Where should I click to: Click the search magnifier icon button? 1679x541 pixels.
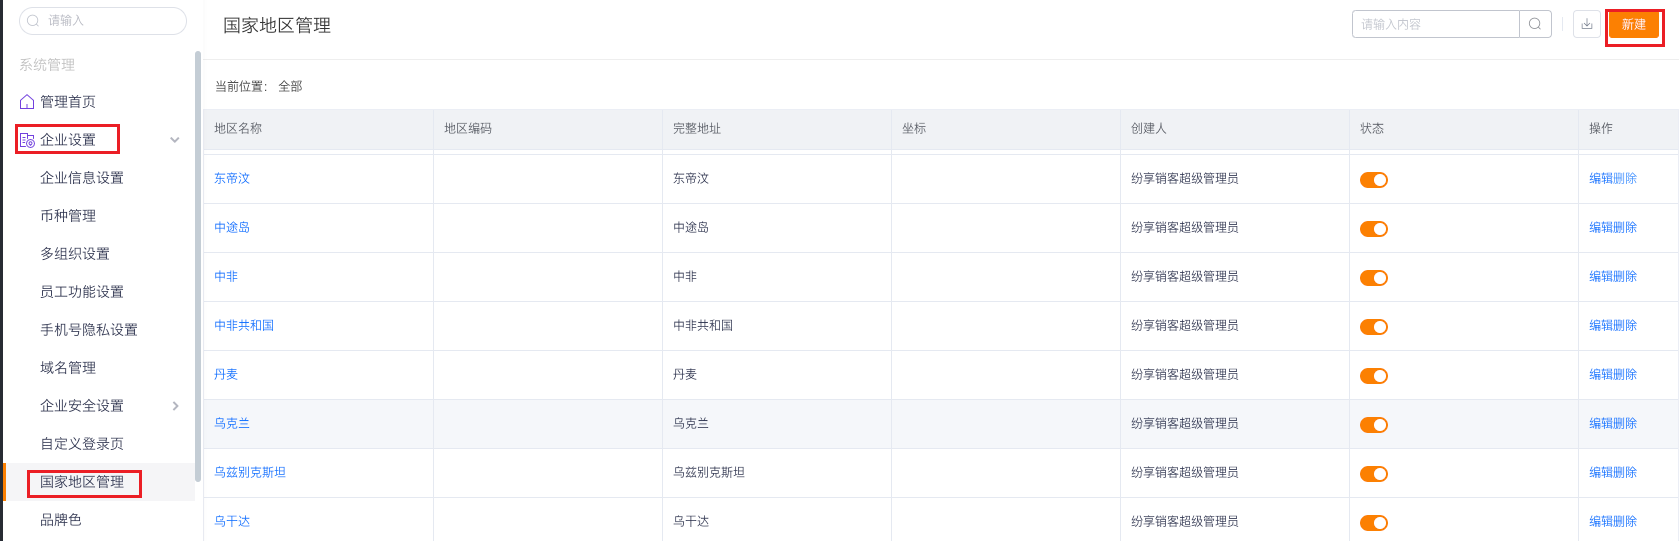[1535, 24]
